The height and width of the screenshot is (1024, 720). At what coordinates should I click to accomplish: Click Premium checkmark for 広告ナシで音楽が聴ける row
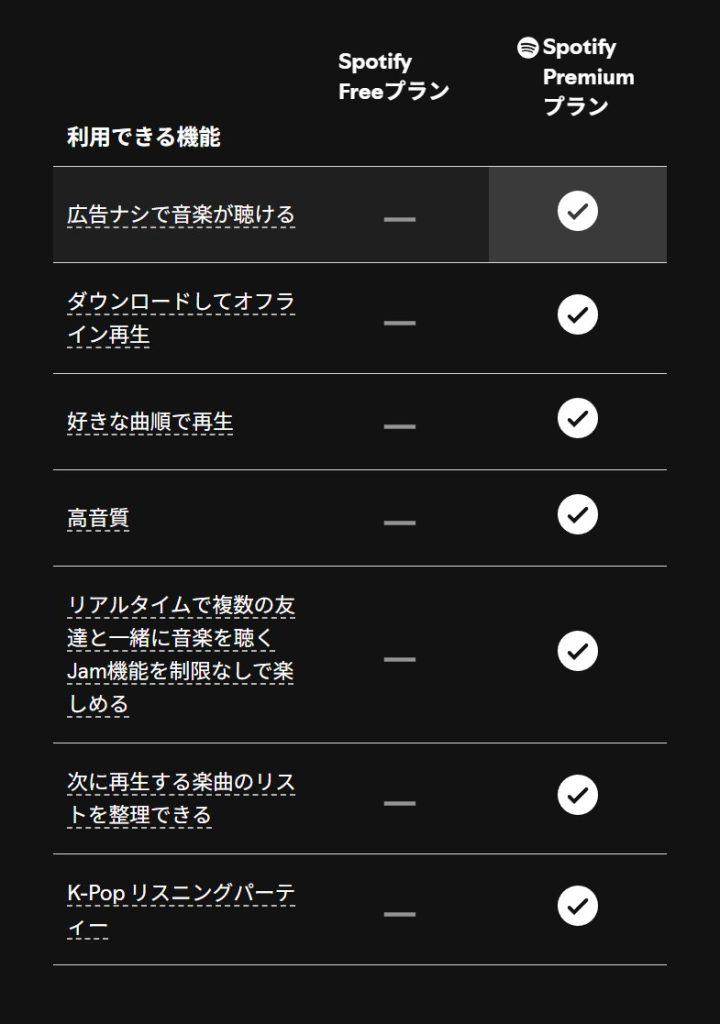coord(578,211)
